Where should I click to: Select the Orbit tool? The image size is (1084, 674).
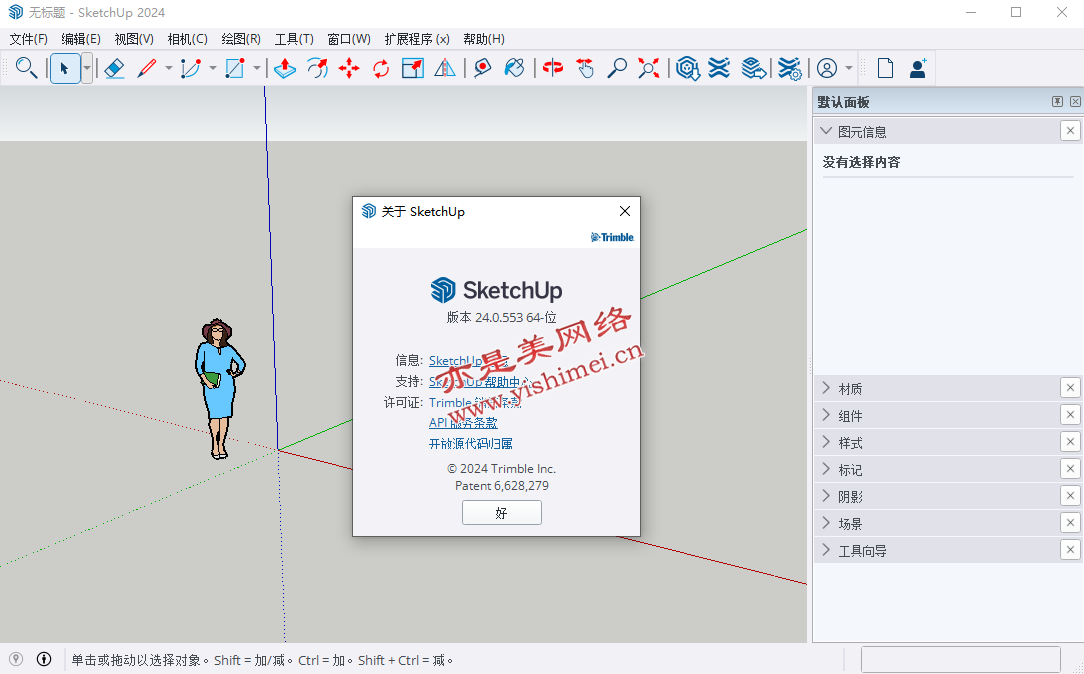pos(552,68)
